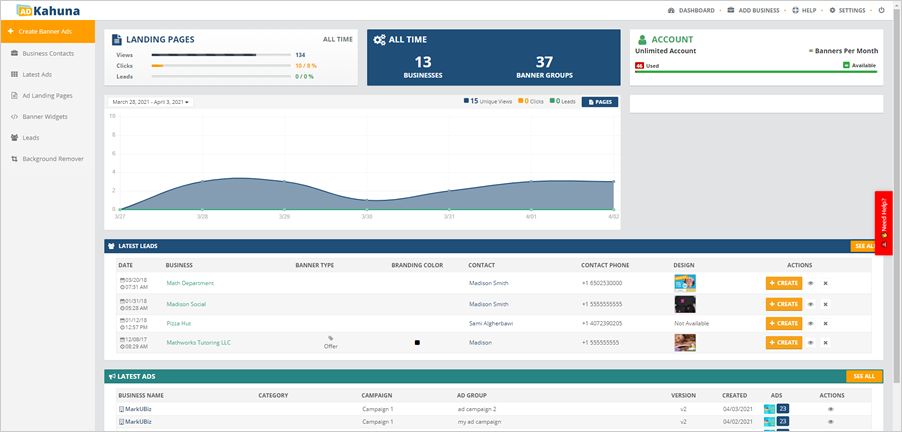Click See All in Latest Ads section
902x432 pixels.
click(x=863, y=376)
